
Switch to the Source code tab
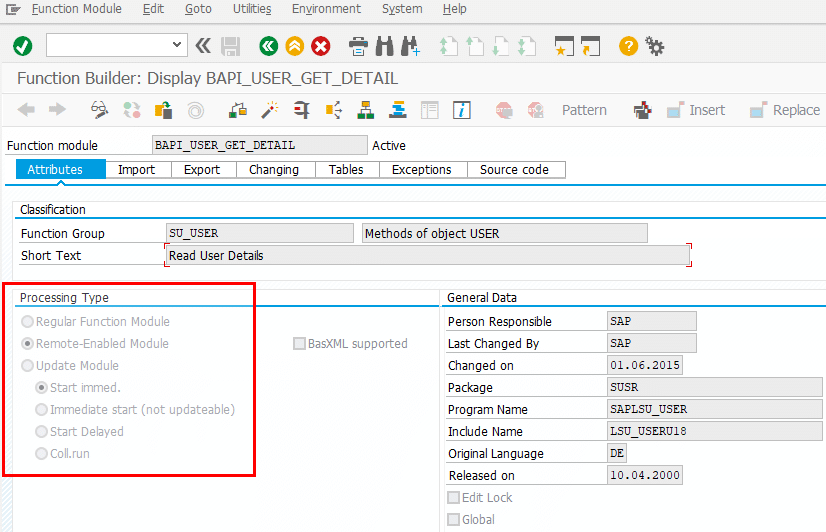517,170
